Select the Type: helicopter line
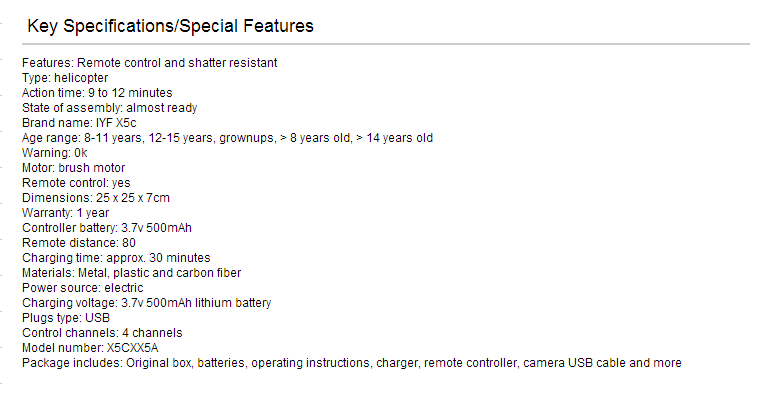The image size is (778, 393). (x=65, y=78)
